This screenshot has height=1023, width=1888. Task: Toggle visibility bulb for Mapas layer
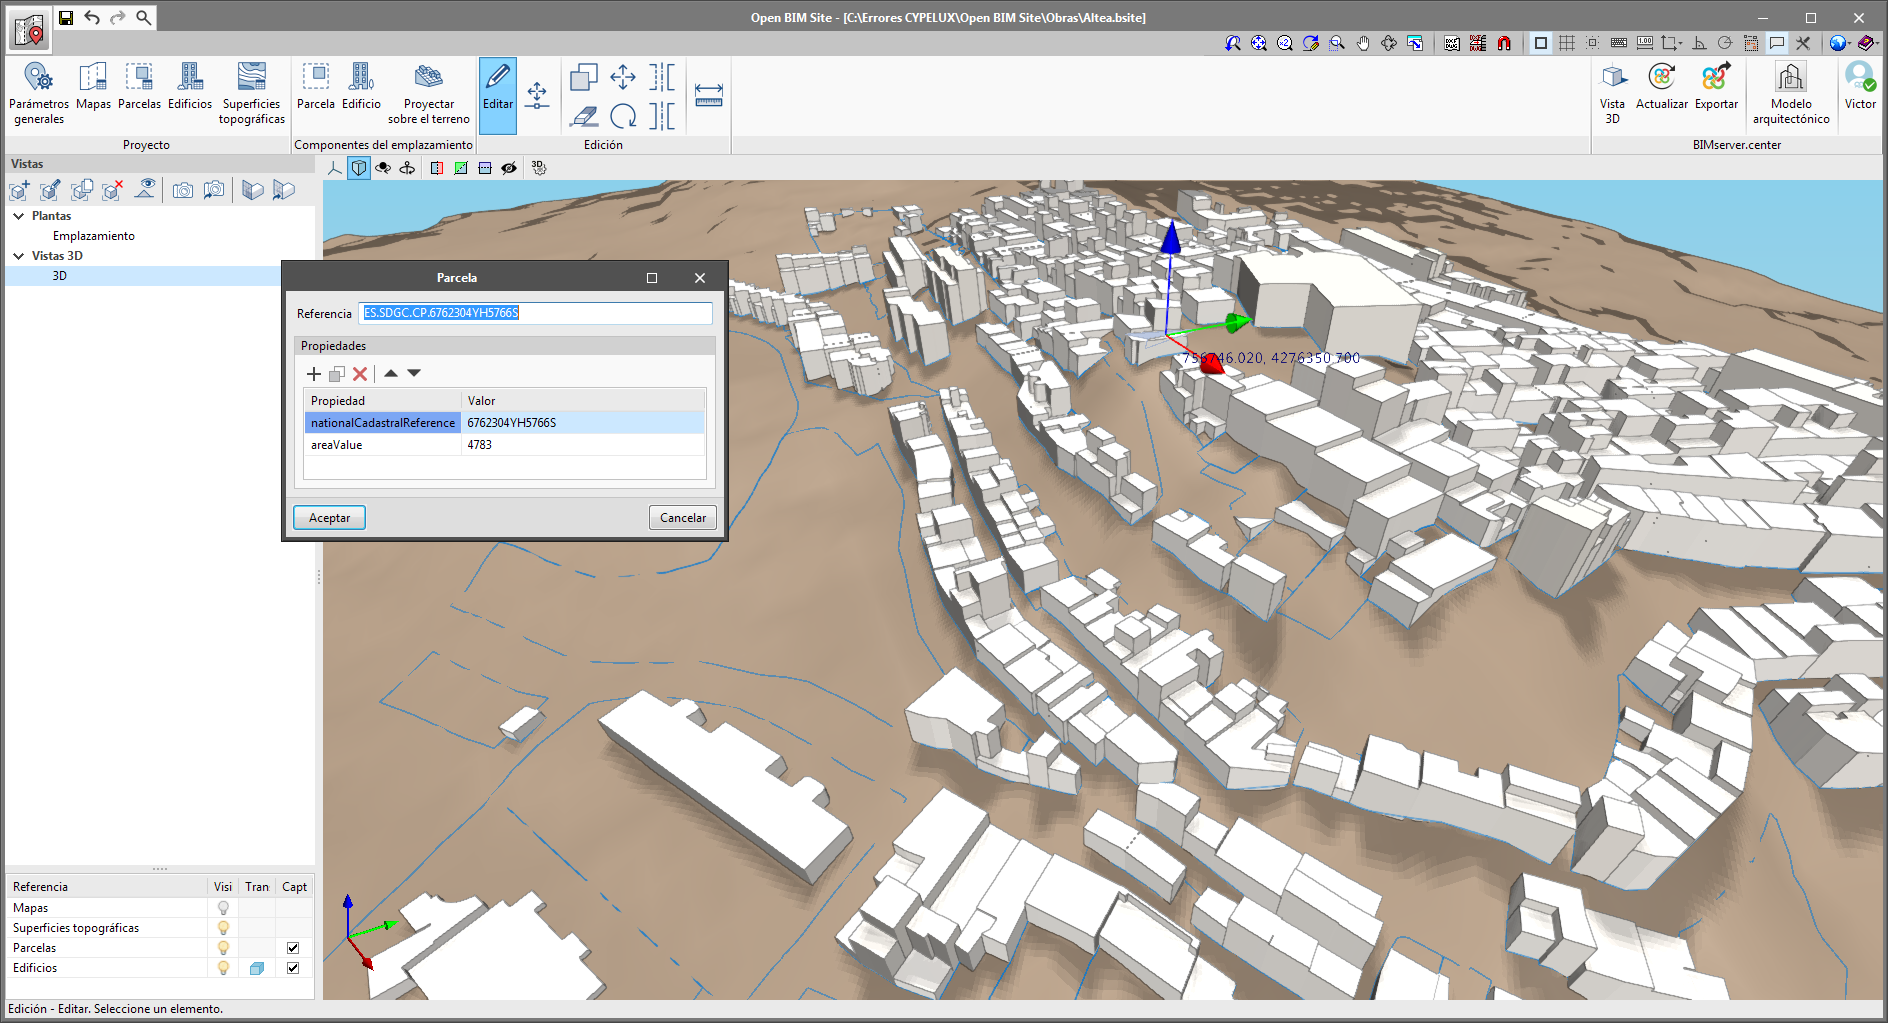223,908
